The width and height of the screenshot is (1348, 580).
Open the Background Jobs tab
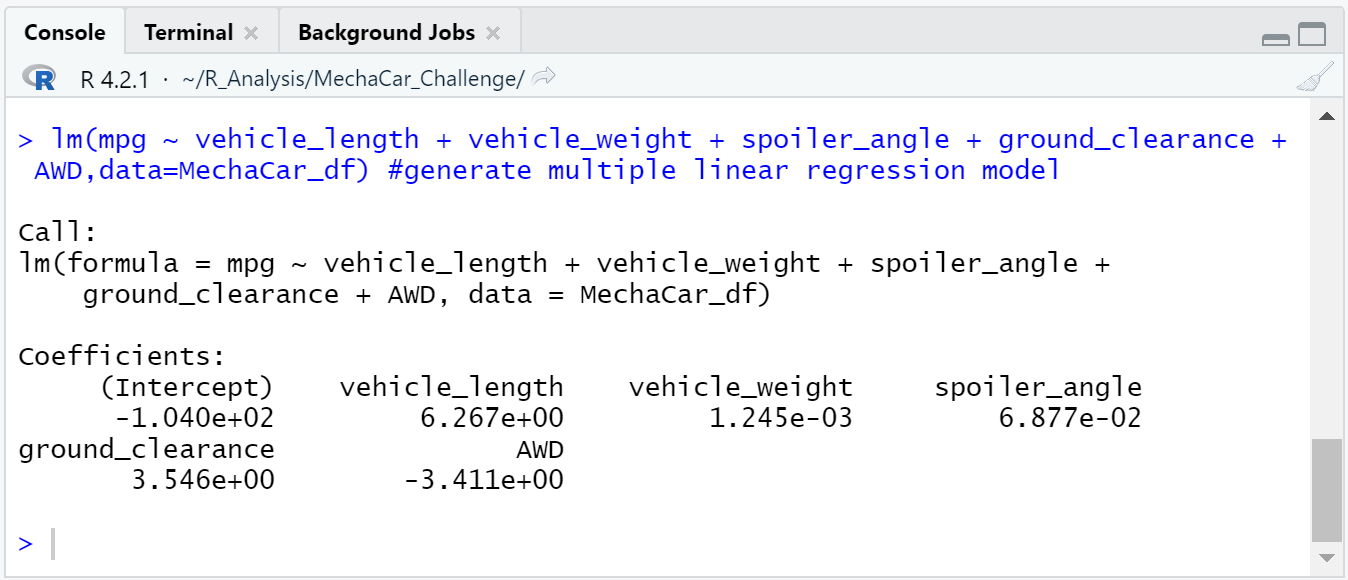(386, 32)
